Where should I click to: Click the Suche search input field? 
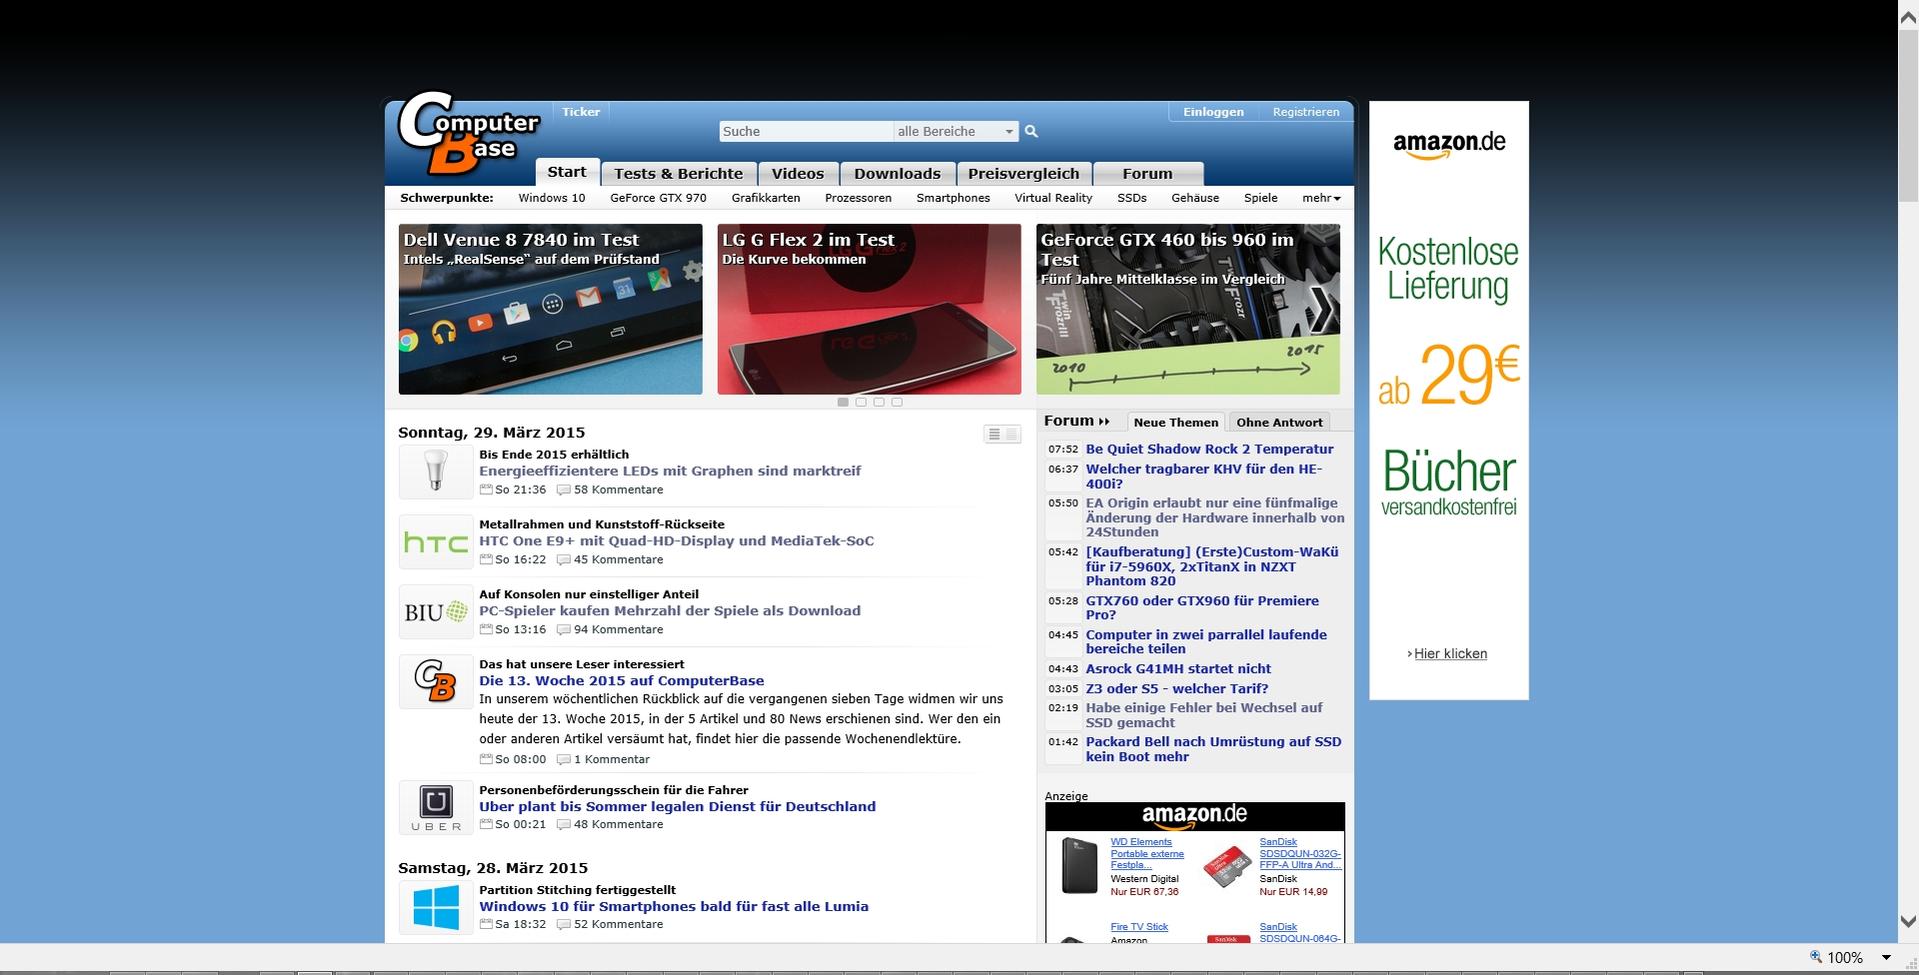tap(806, 131)
